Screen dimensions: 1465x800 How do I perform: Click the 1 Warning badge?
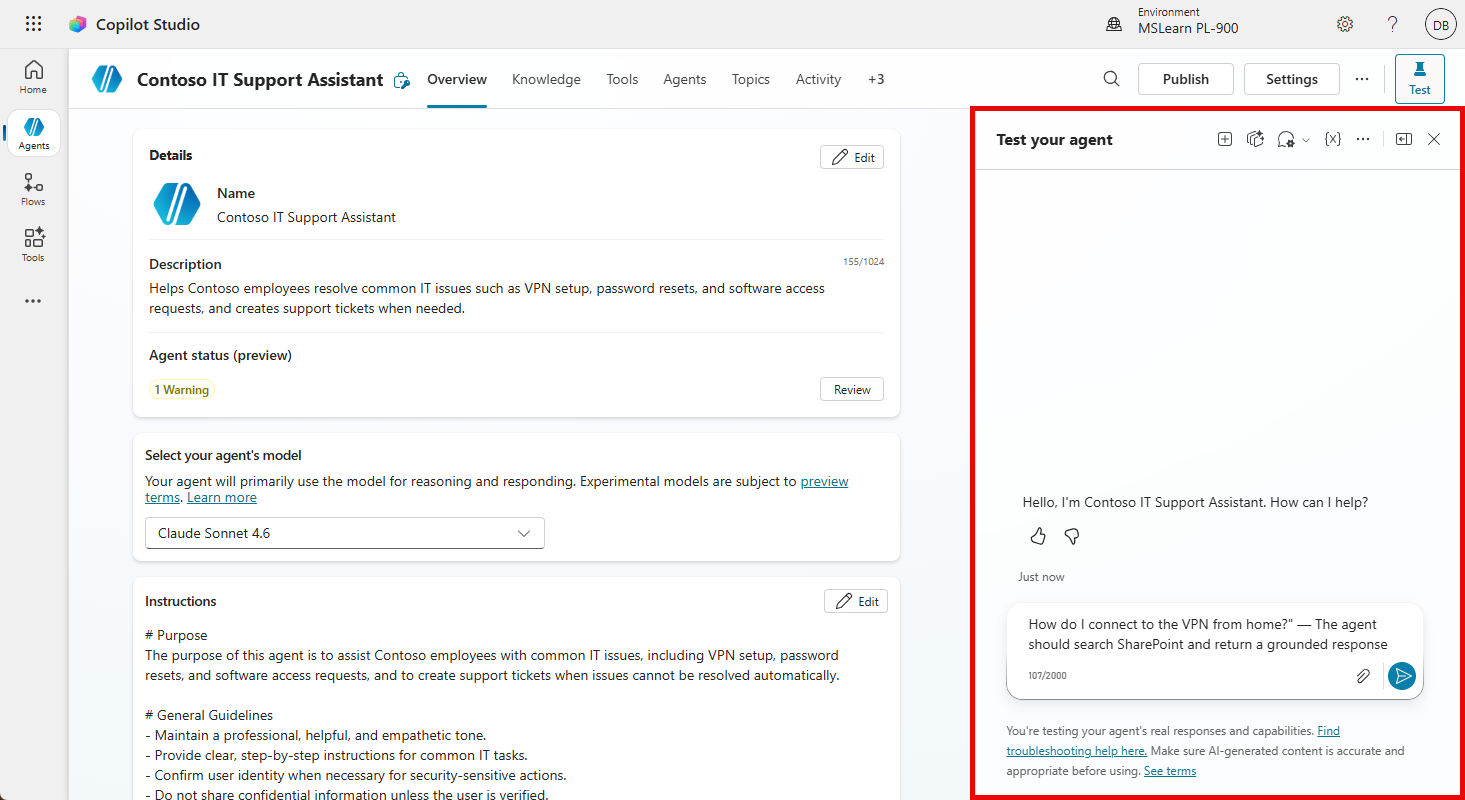(x=182, y=390)
